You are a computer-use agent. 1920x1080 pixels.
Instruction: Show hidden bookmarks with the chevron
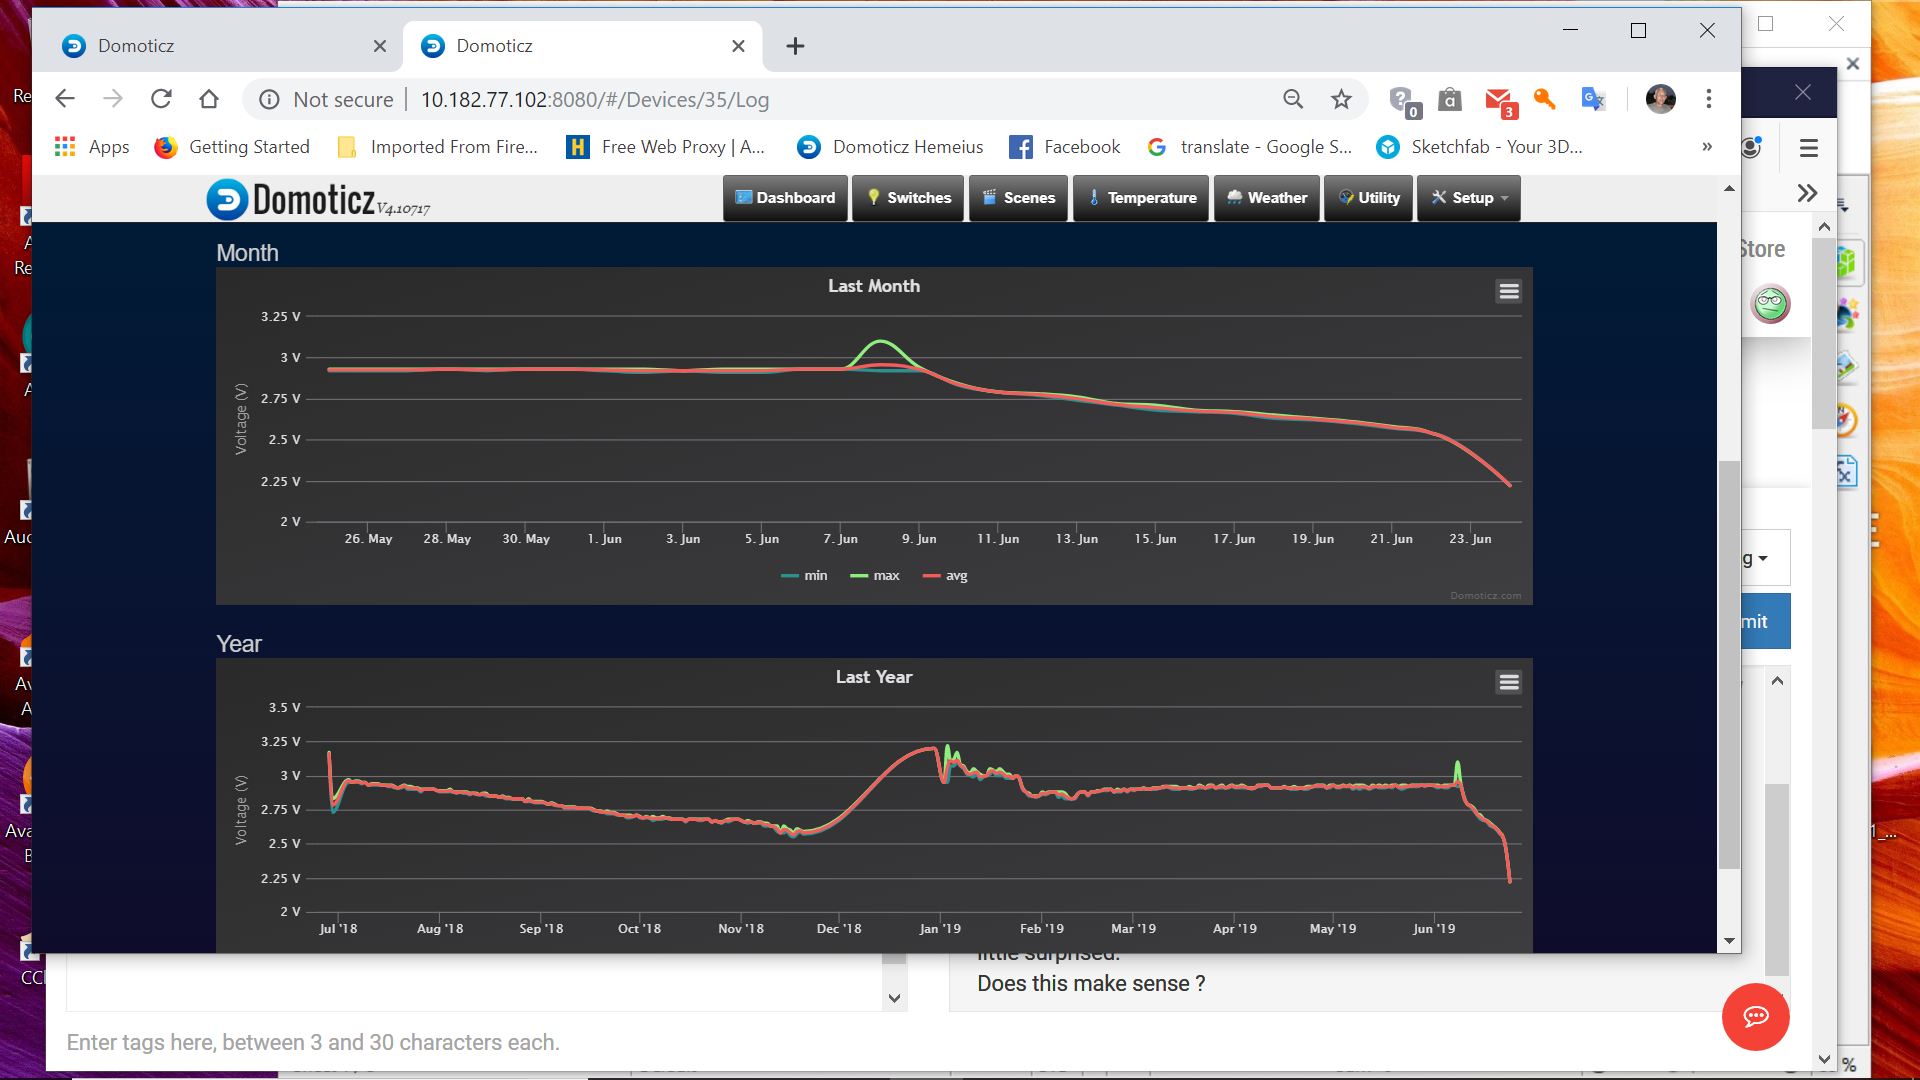click(x=1707, y=147)
